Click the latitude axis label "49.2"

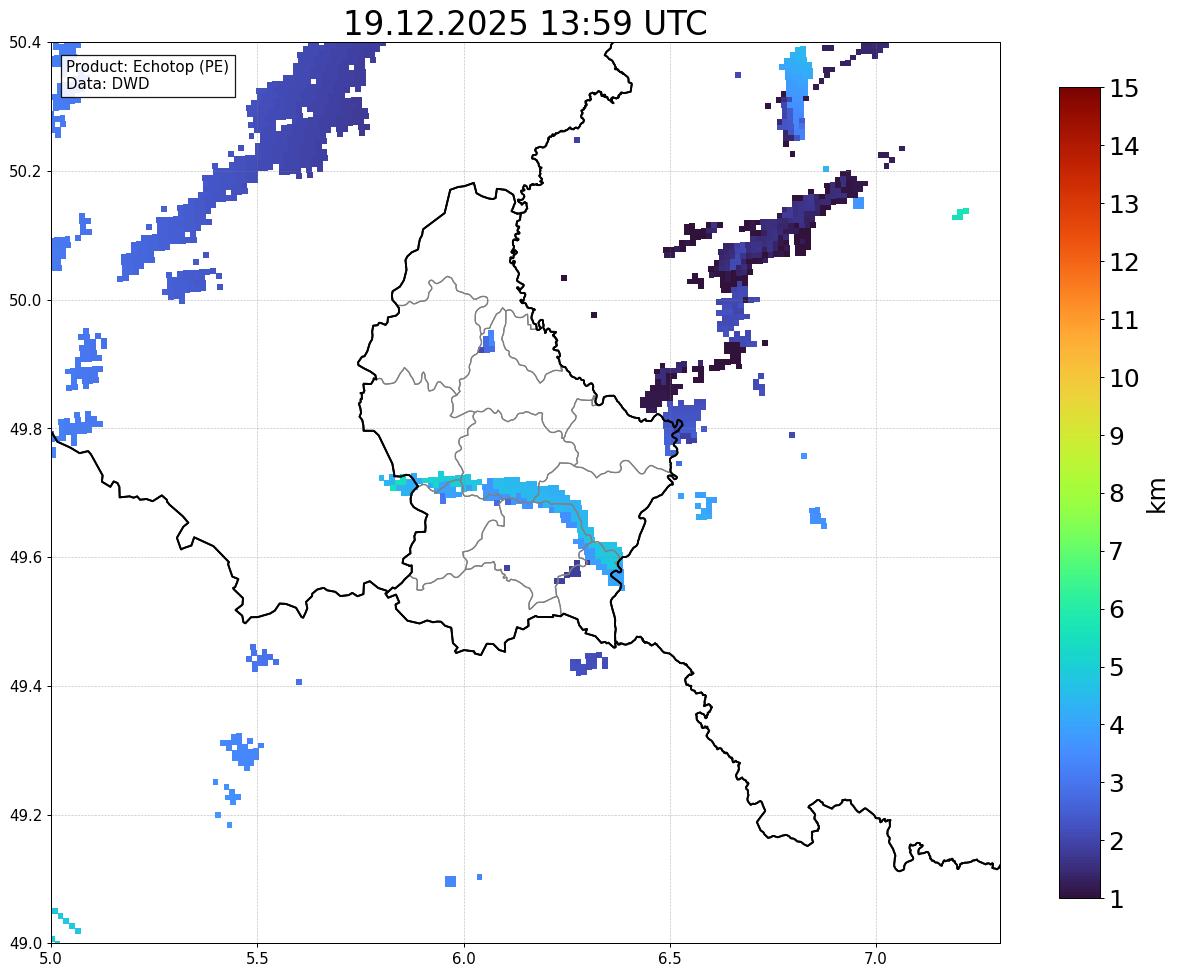[x=25, y=815]
